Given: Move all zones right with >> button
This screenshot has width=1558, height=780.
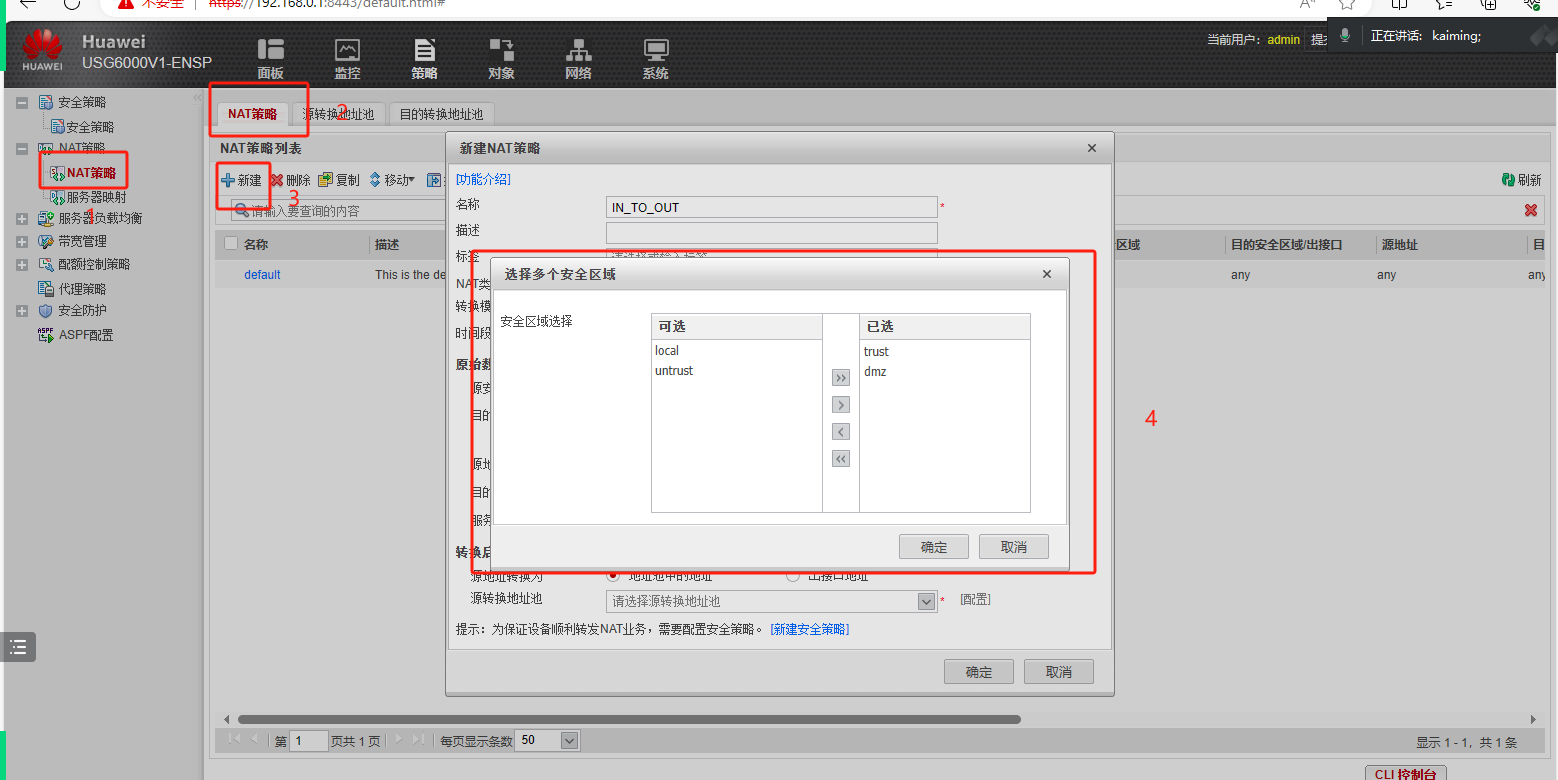Looking at the screenshot, I should pyautogui.click(x=841, y=378).
